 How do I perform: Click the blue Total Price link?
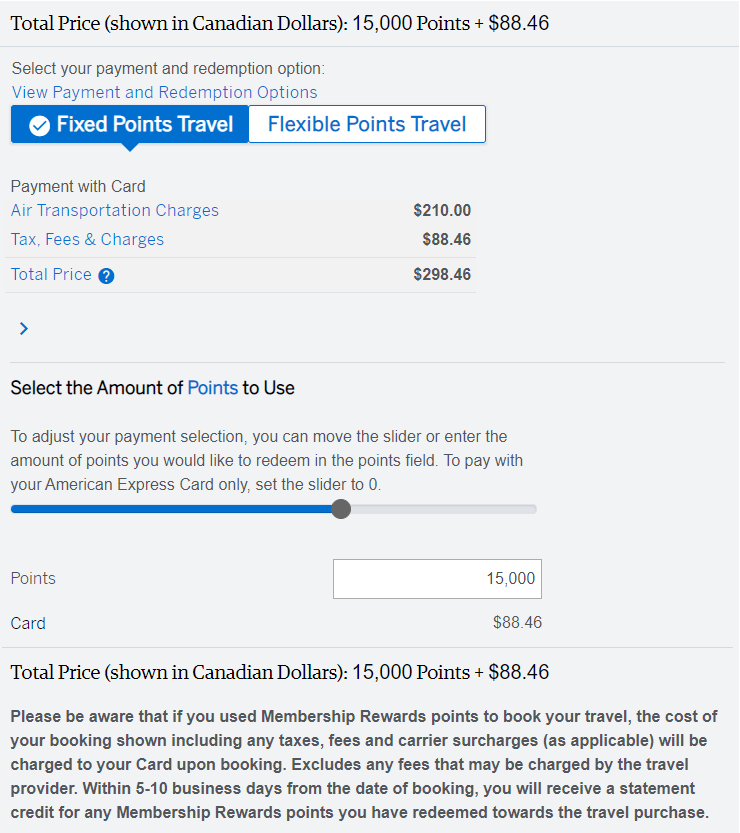[x=51, y=274]
